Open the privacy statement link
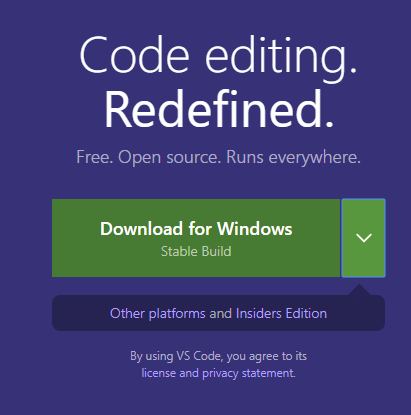Screen dimensions: 411x415 (x=248, y=373)
